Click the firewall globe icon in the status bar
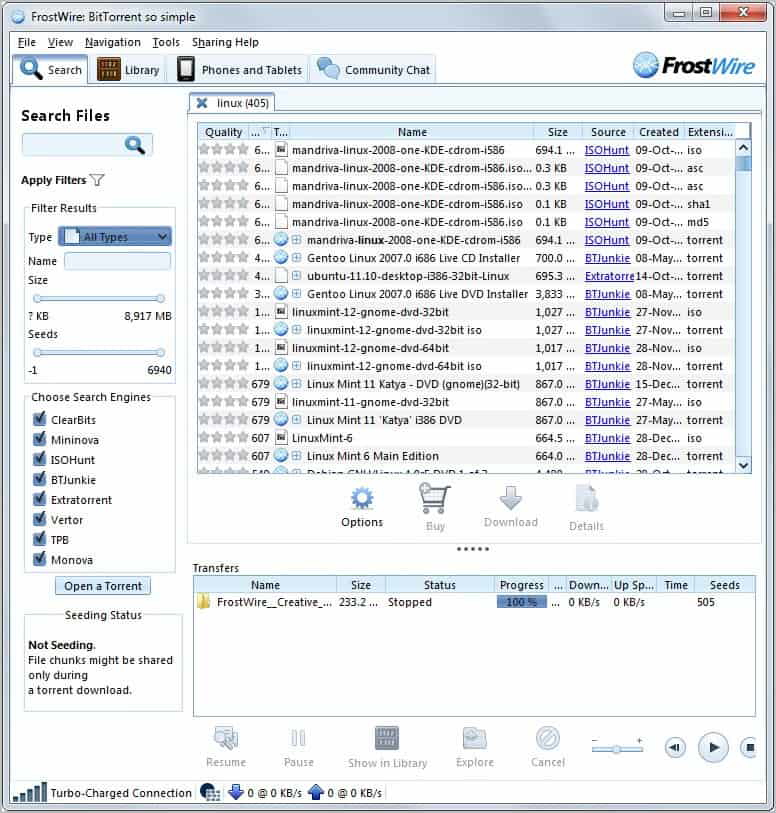The height and width of the screenshot is (813, 776). point(210,792)
